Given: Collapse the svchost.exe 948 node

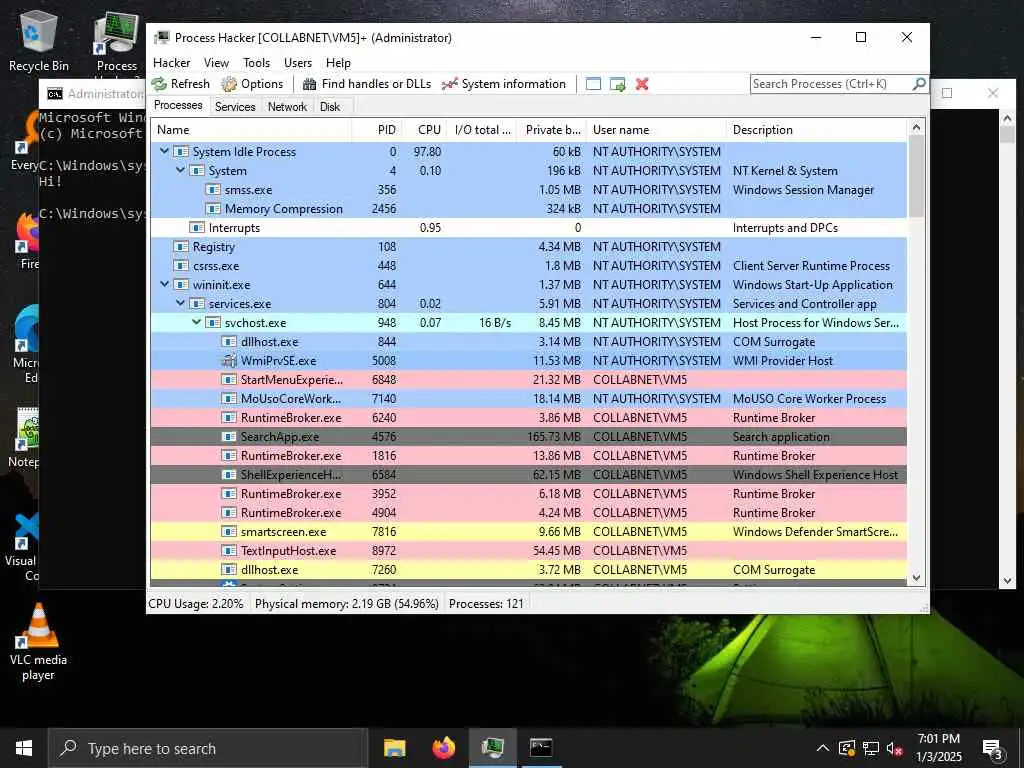Looking at the screenshot, I should (197, 322).
